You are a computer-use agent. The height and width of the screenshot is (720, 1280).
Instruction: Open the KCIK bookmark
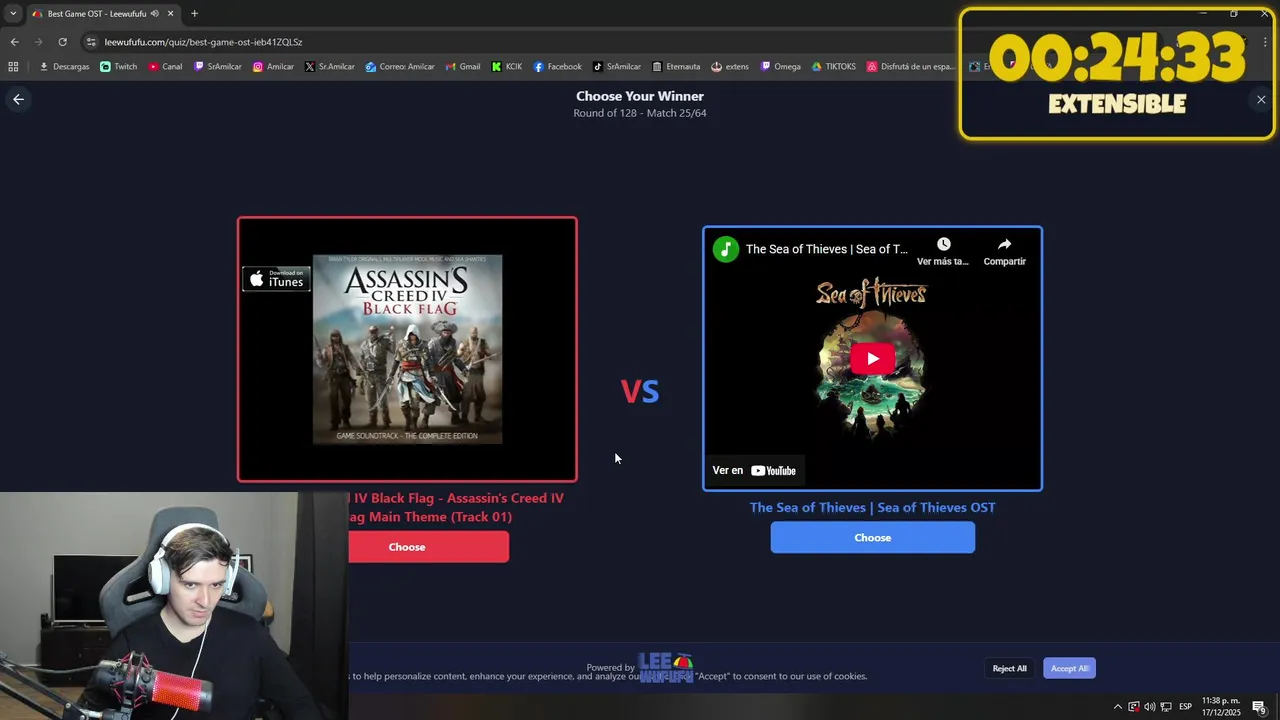[x=507, y=67]
